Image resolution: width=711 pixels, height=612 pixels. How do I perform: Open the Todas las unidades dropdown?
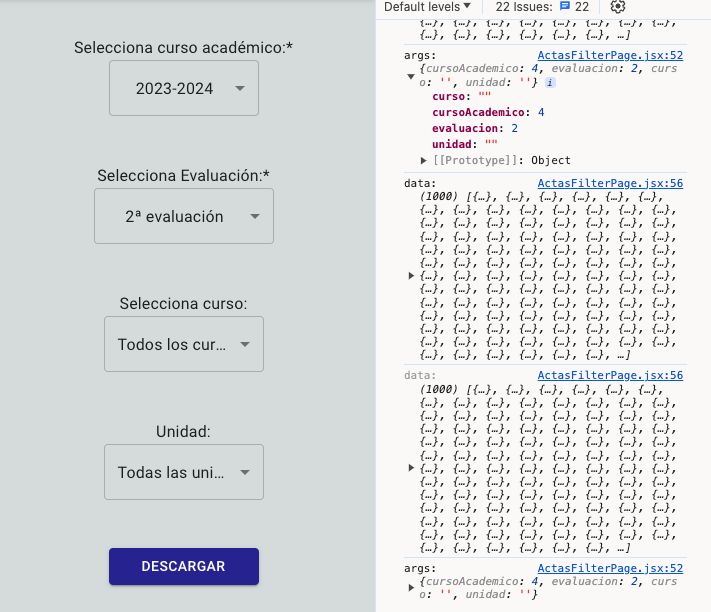[x=184, y=472]
